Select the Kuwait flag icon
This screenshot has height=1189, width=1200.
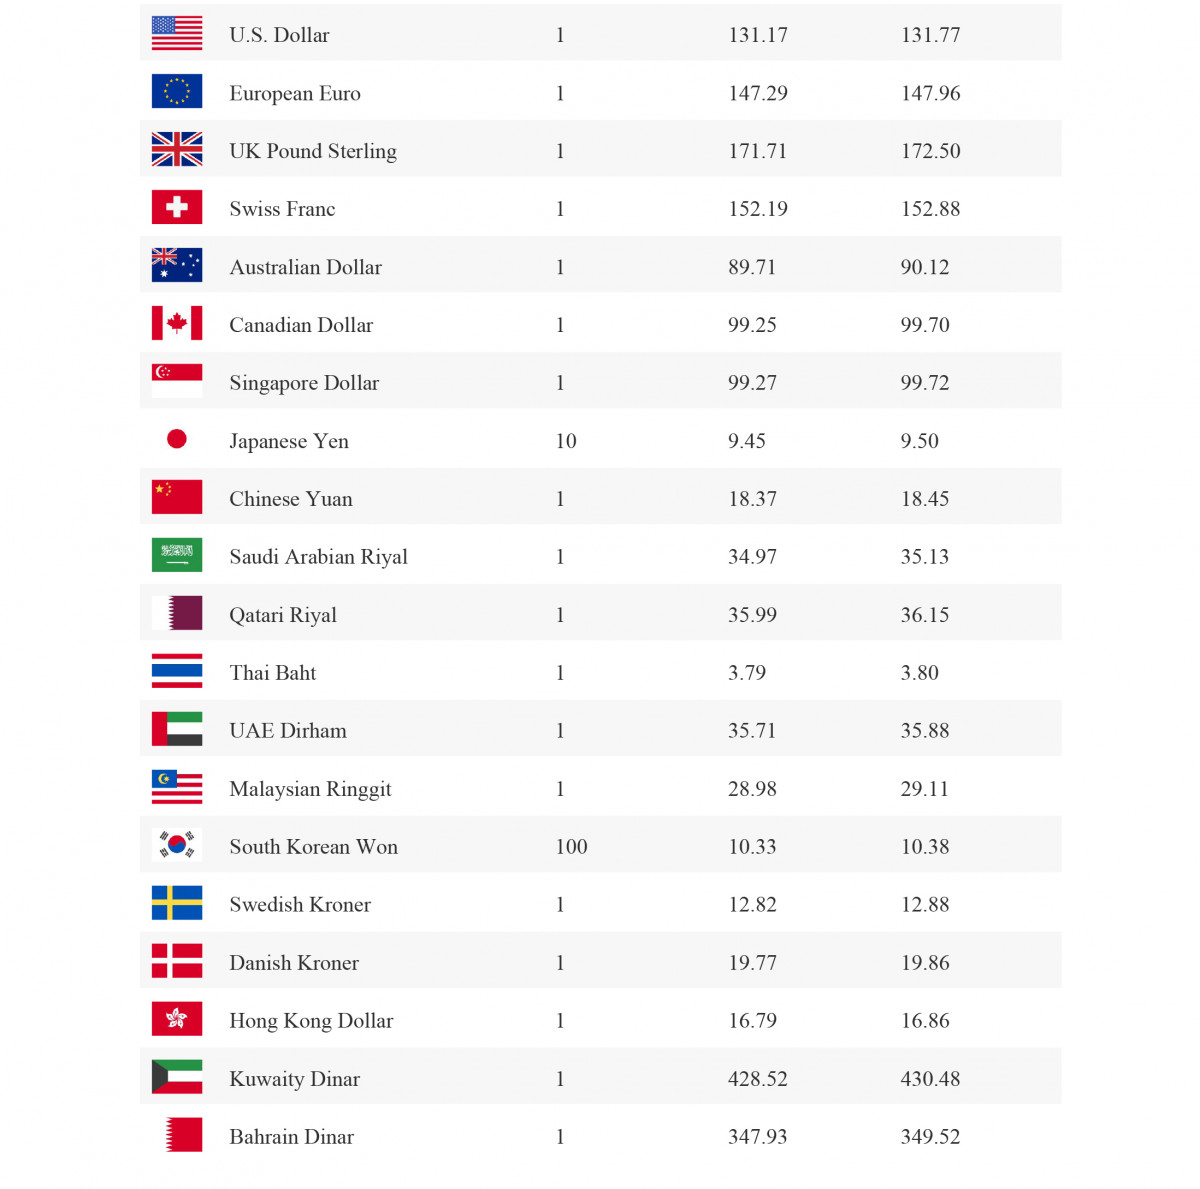(177, 1077)
